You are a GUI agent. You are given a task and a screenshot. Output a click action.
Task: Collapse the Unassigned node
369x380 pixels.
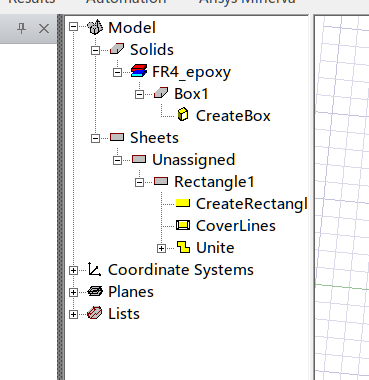point(117,160)
